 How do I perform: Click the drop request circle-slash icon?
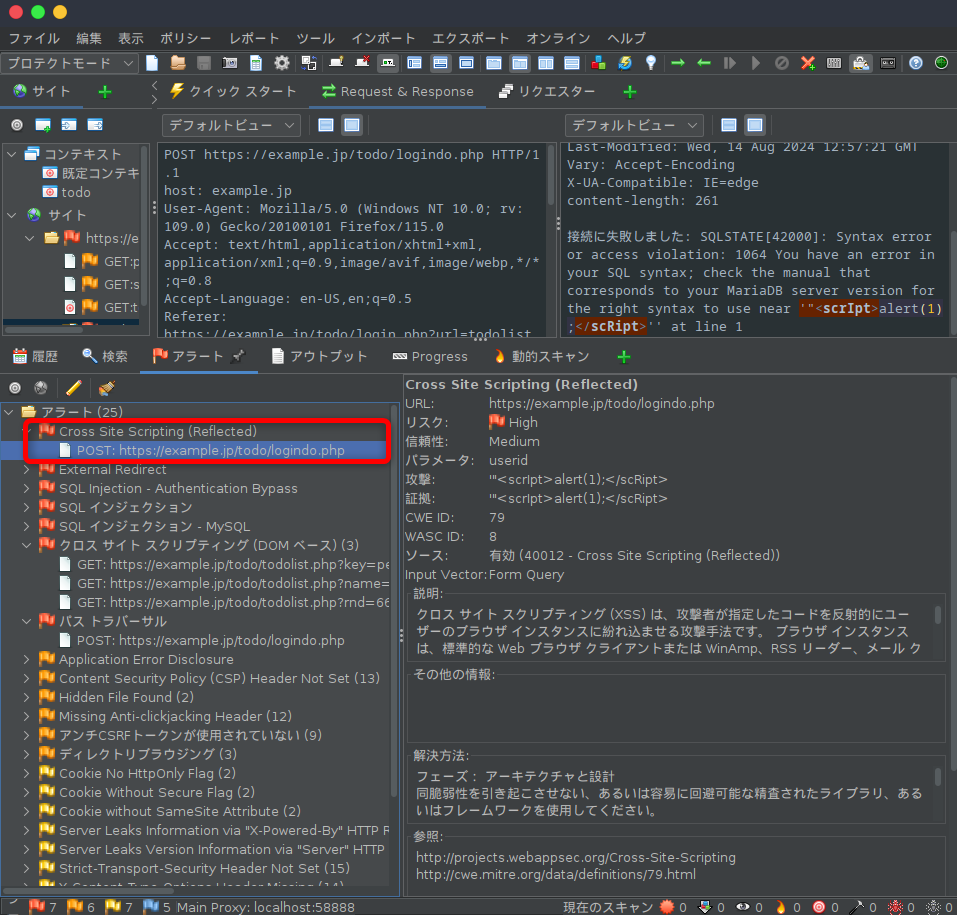tap(782, 63)
